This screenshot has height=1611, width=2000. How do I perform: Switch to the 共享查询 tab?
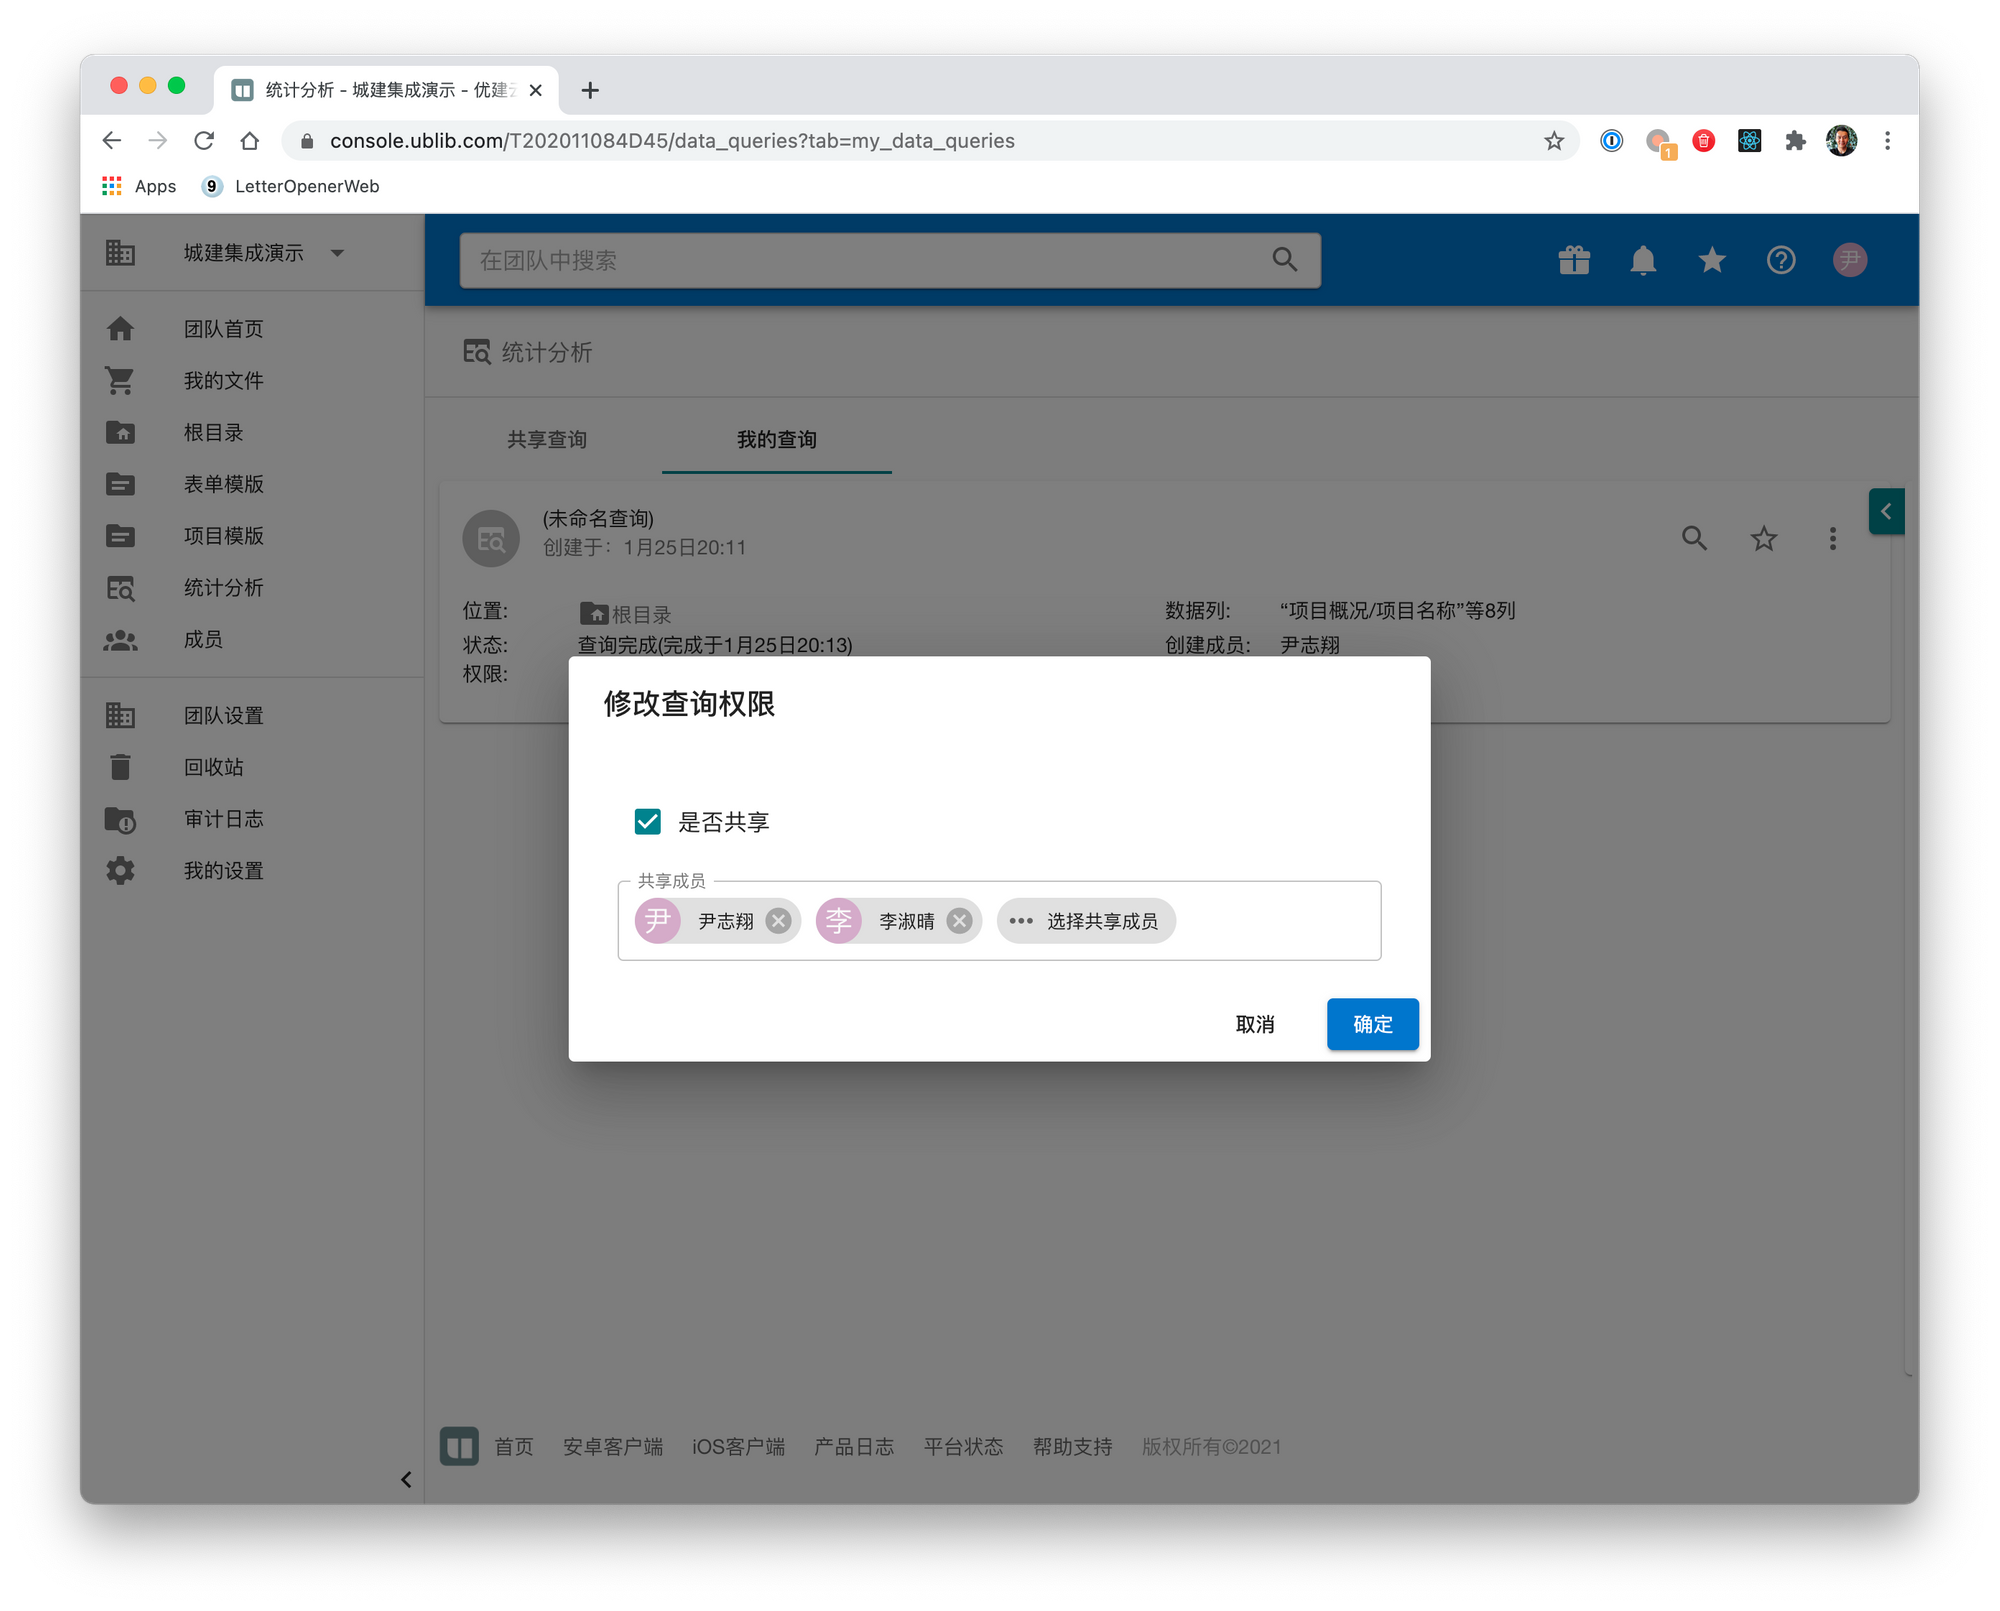(x=547, y=440)
